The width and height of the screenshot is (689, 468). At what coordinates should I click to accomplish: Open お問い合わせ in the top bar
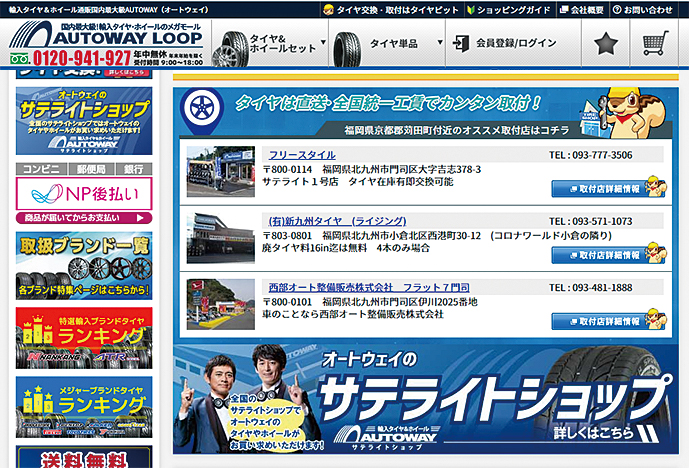pos(643,10)
